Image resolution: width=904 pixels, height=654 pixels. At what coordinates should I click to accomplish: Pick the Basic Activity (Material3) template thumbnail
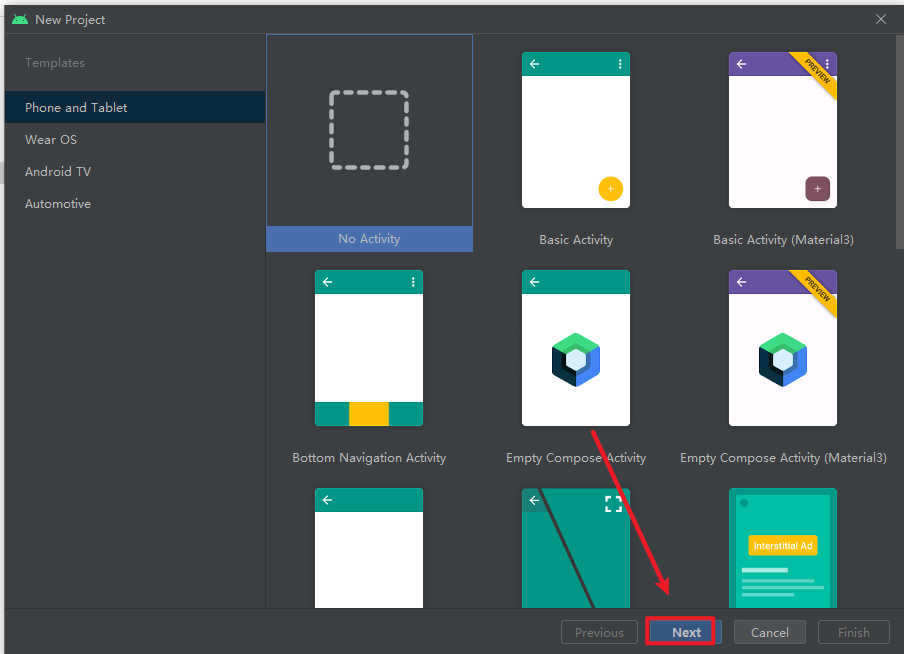pyautogui.click(x=782, y=130)
